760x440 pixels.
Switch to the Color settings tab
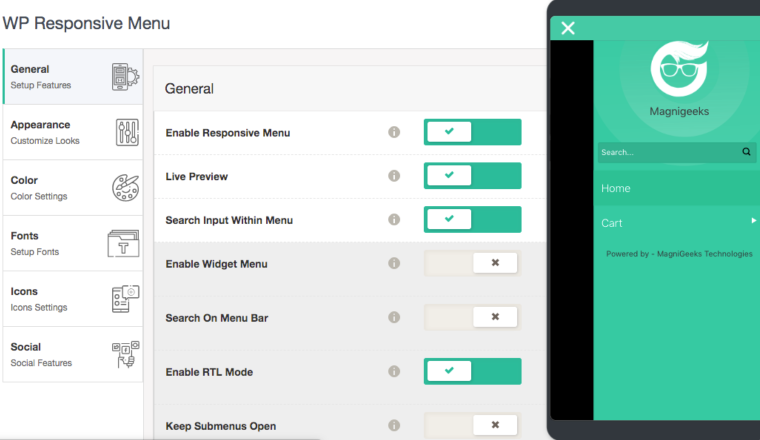coord(73,188)
